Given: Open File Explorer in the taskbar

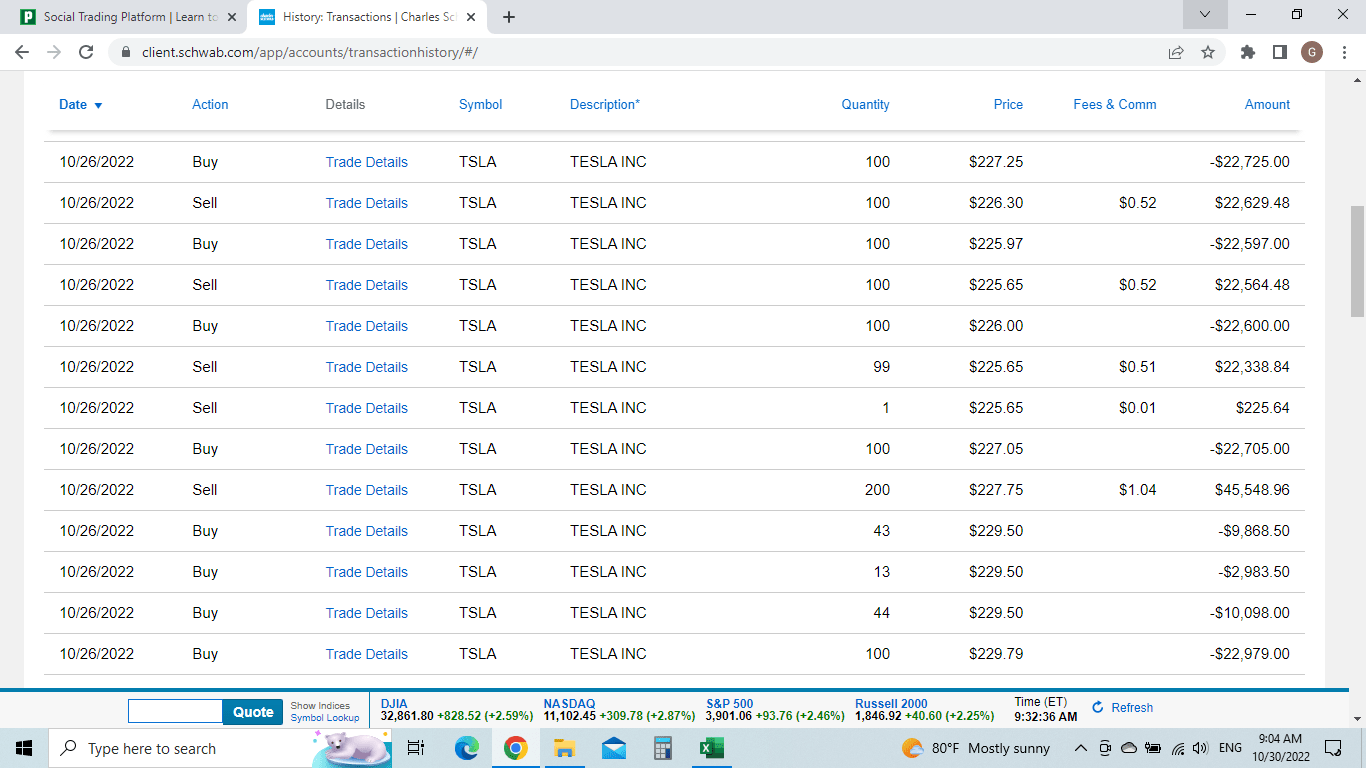Looking at the screenshot, I should coord(564,748).
